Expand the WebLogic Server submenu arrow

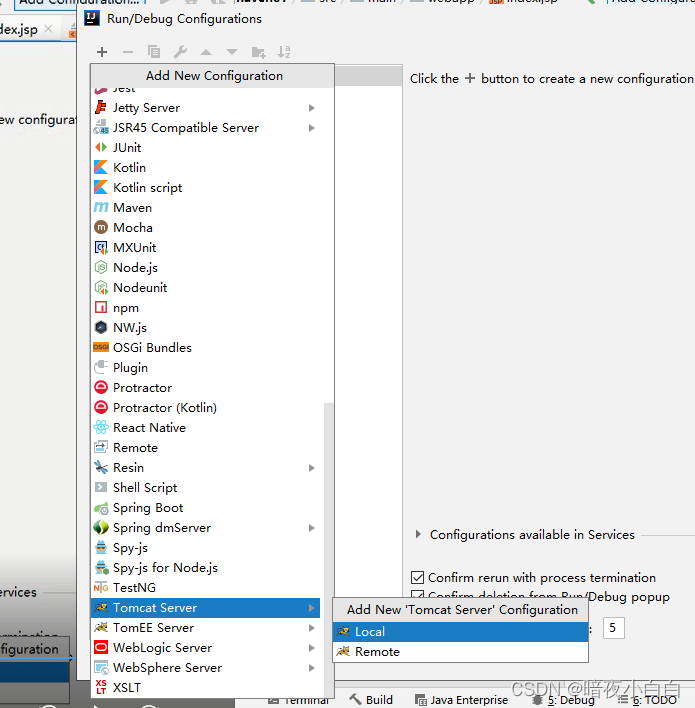312,647
